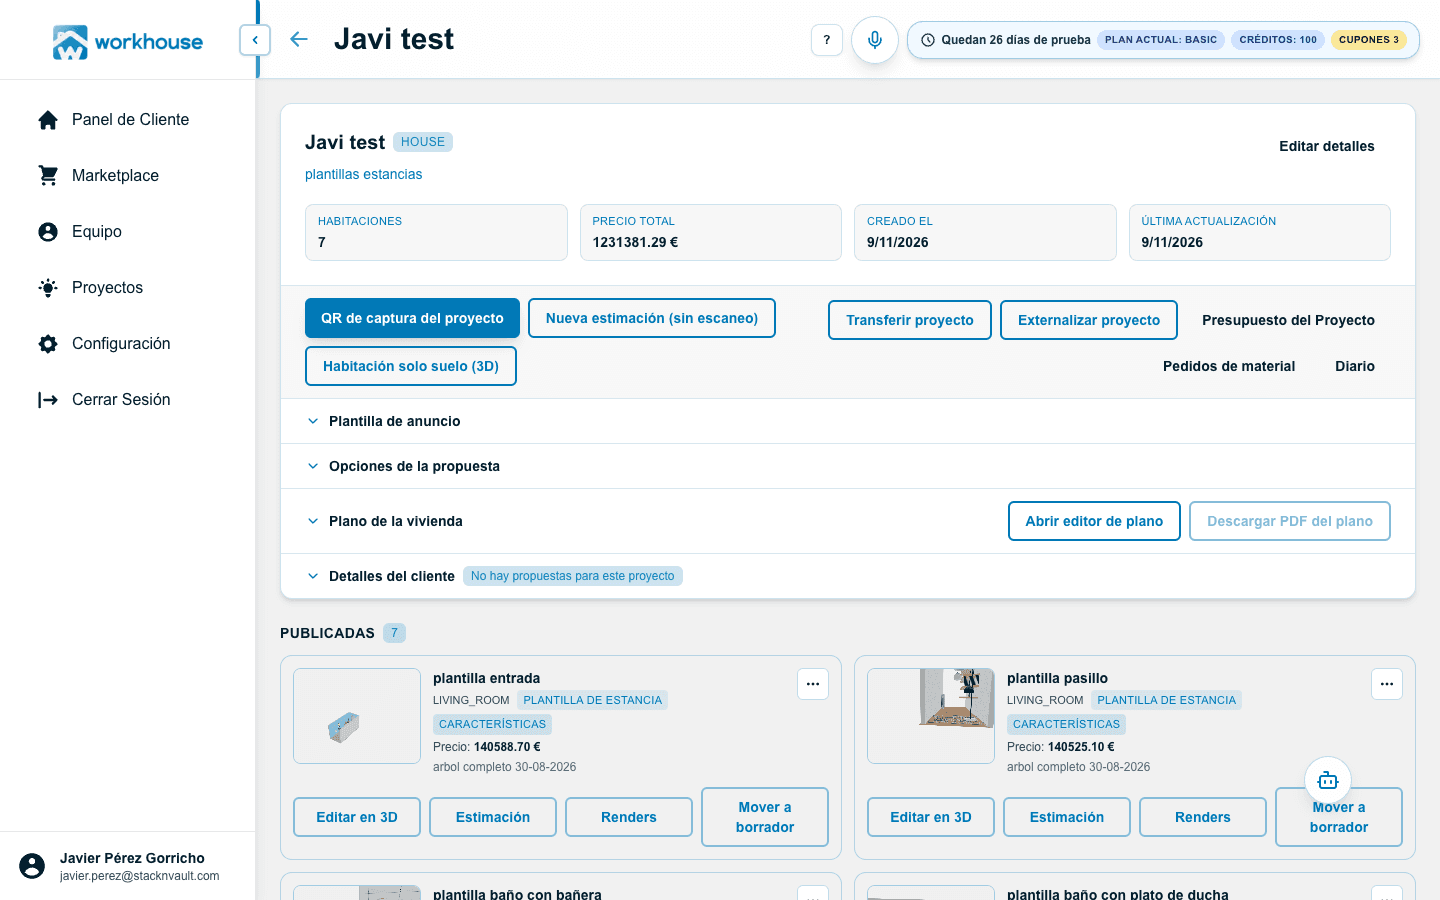Open Presupuesto del Proyecto link
1440x900 pixels.
[1288, 320]
